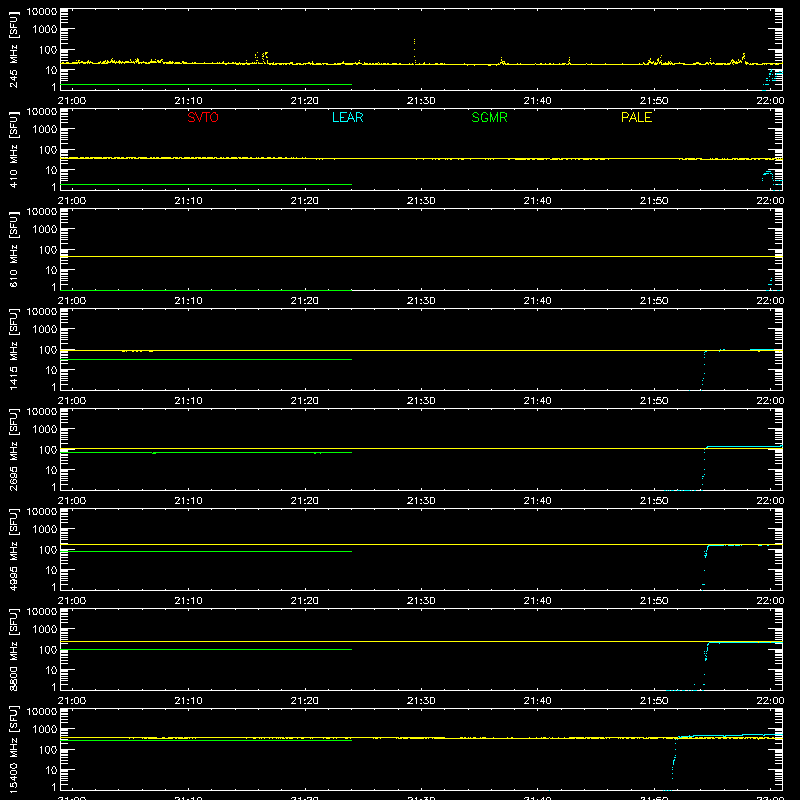Select the 8800 MHz [SFU] axis title
The image size is (800, 800).
(13, 650)
